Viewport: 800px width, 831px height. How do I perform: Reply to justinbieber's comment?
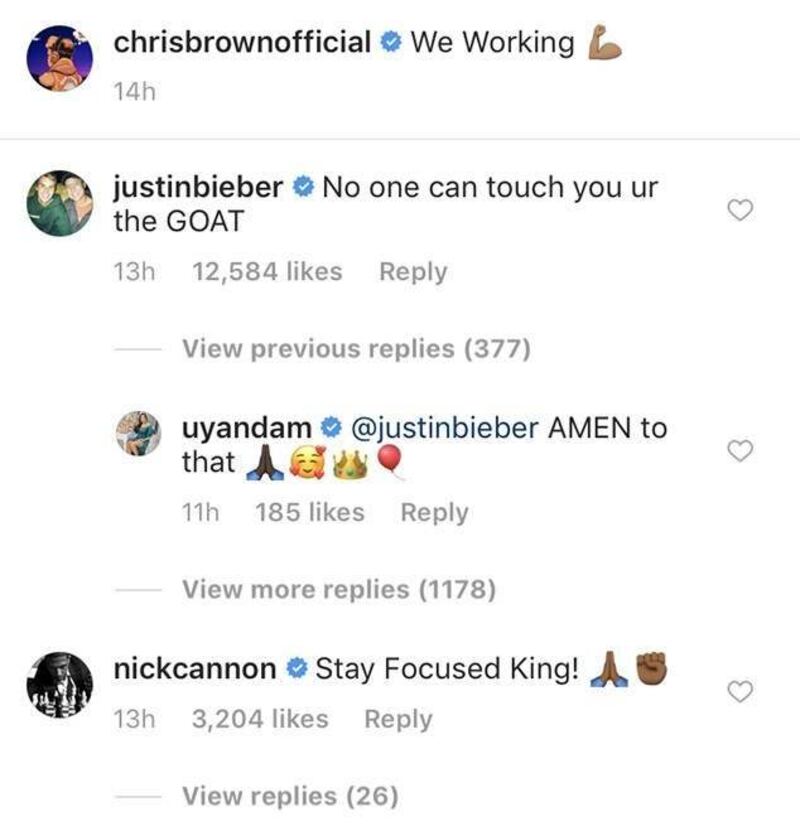413,272
